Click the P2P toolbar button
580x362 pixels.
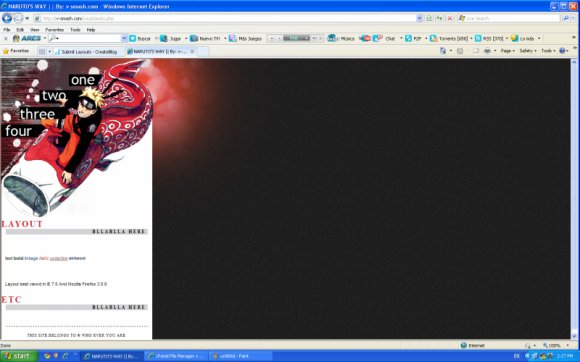point(413,38)
